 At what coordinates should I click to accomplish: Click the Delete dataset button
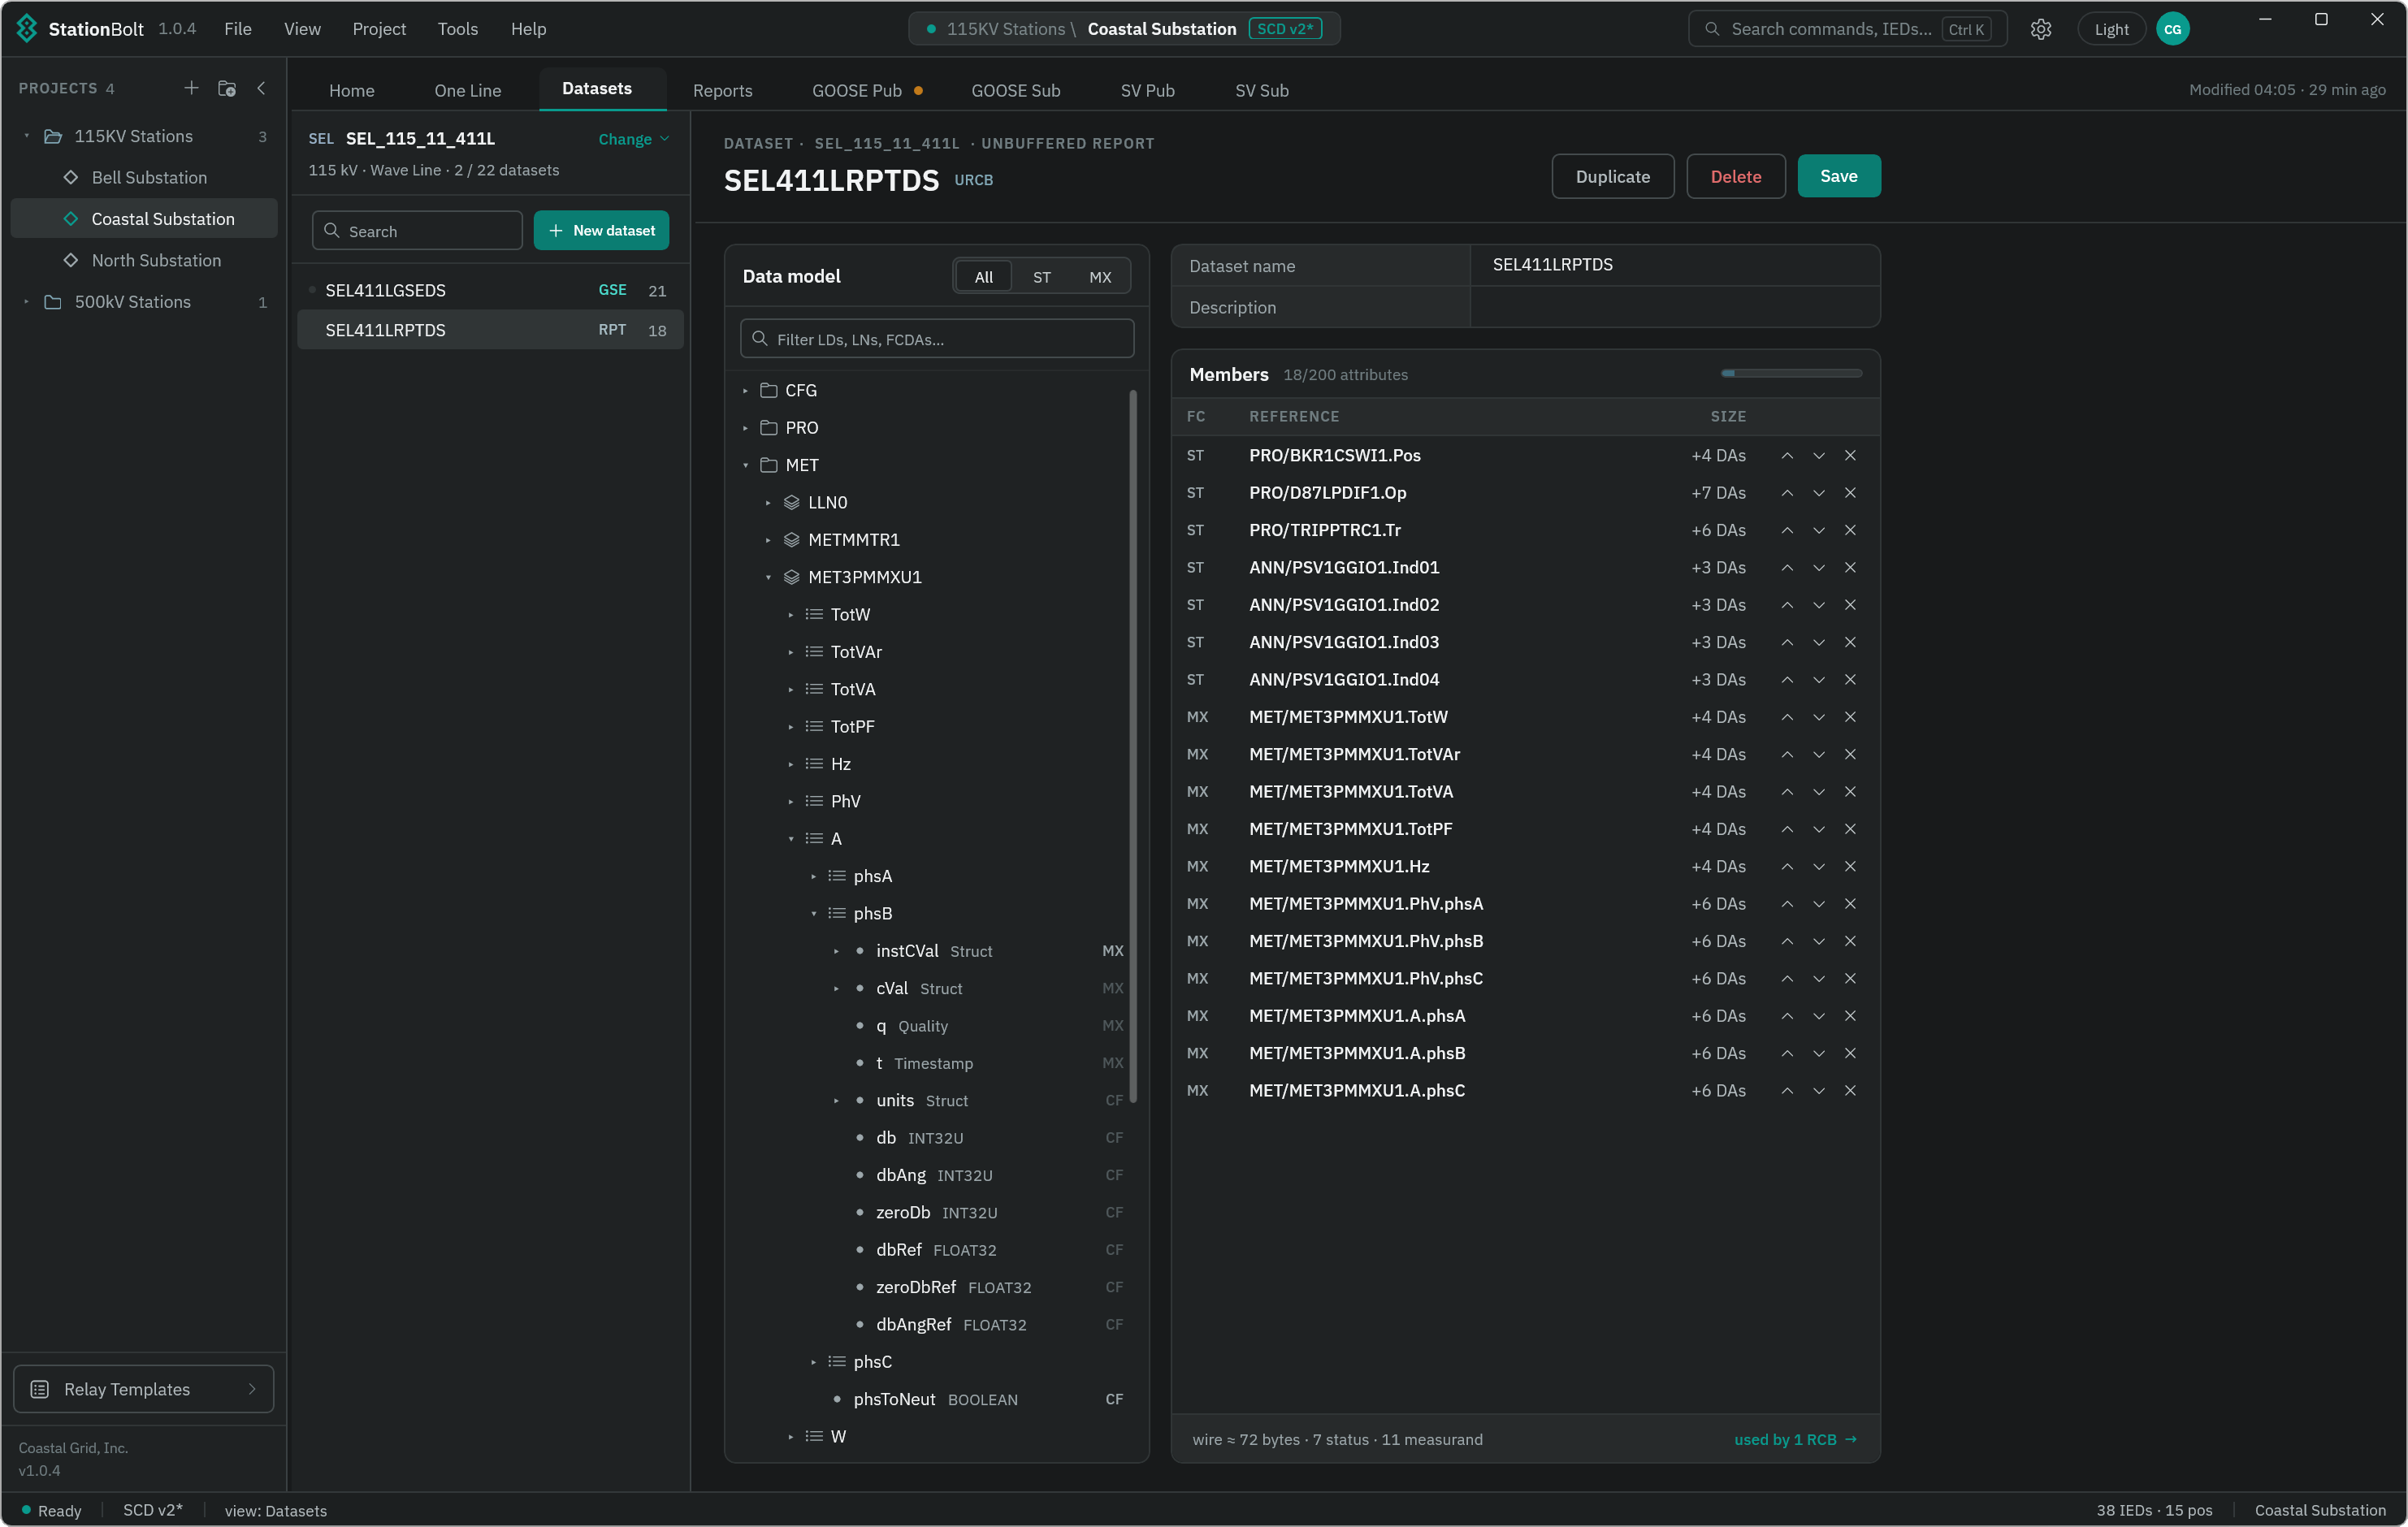[x=1735, y=176]
